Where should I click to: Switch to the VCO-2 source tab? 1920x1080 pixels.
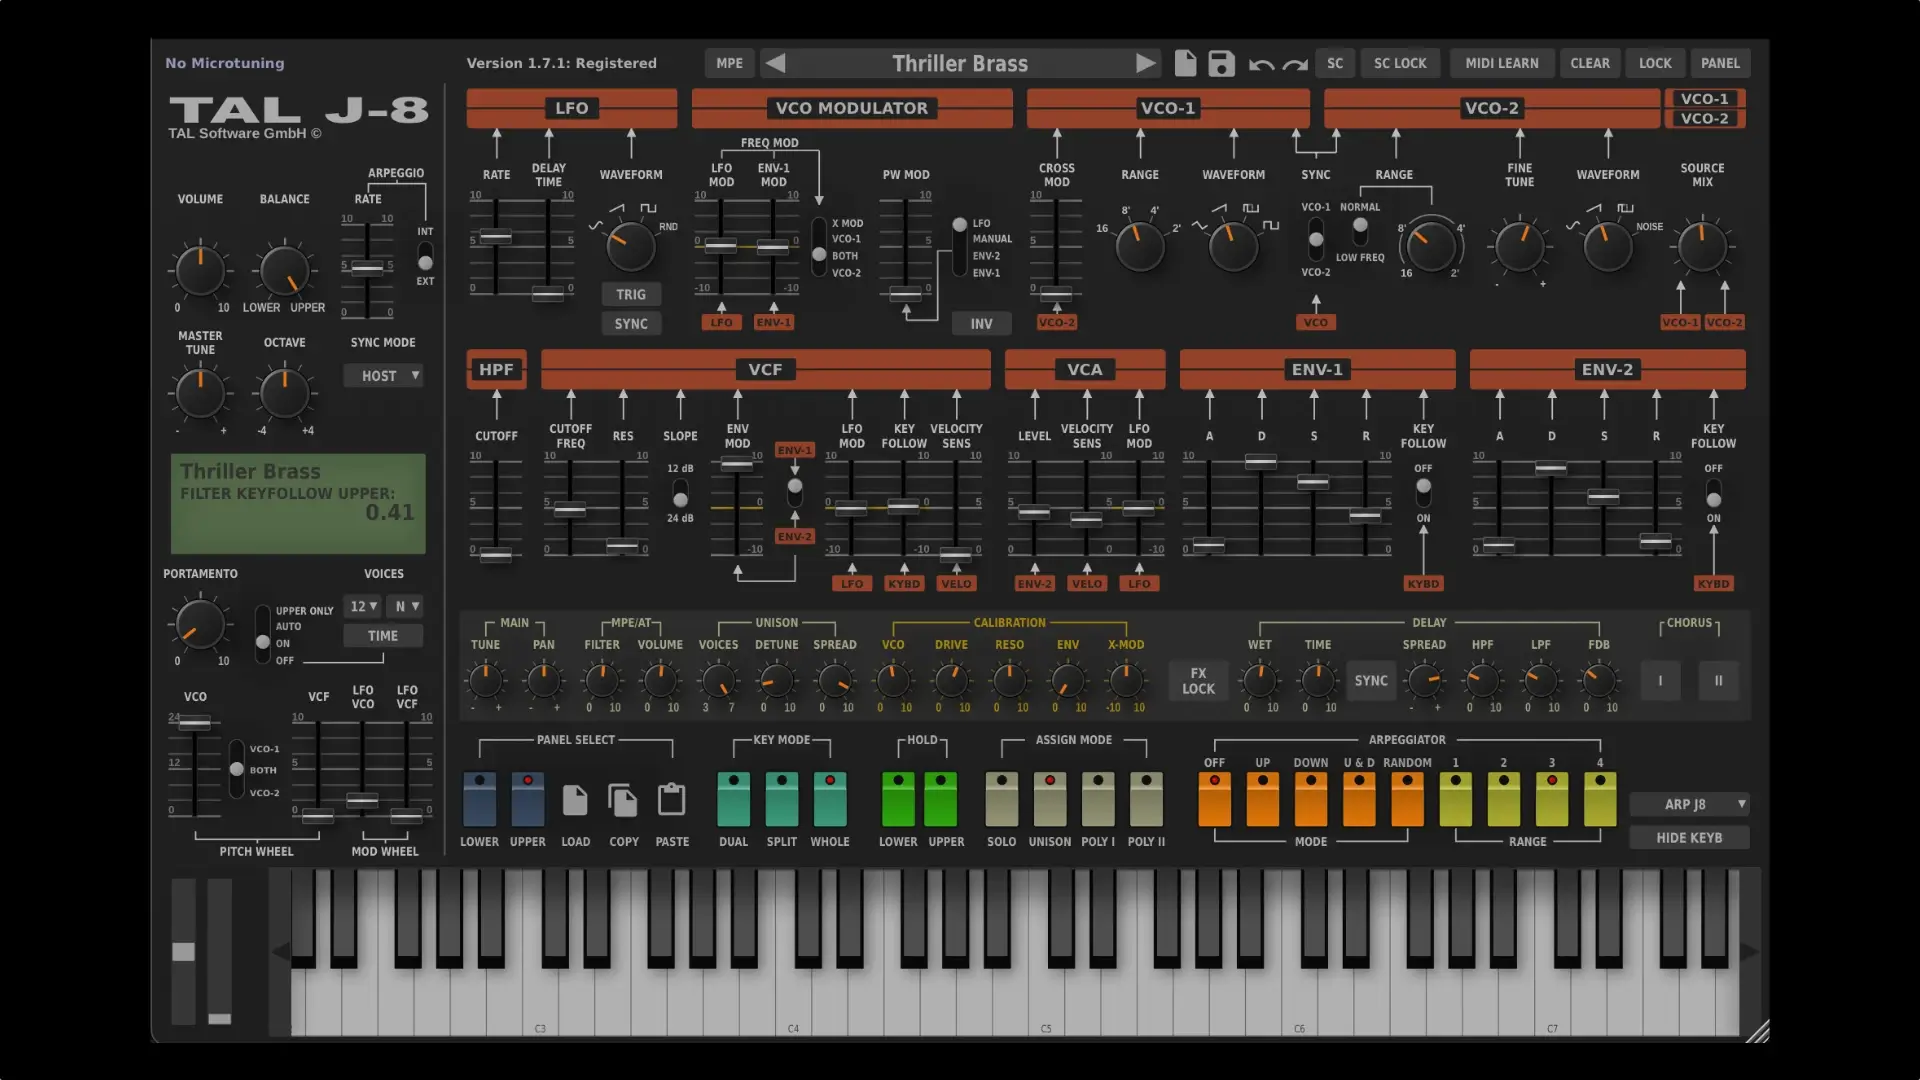tap(1704, 118)
